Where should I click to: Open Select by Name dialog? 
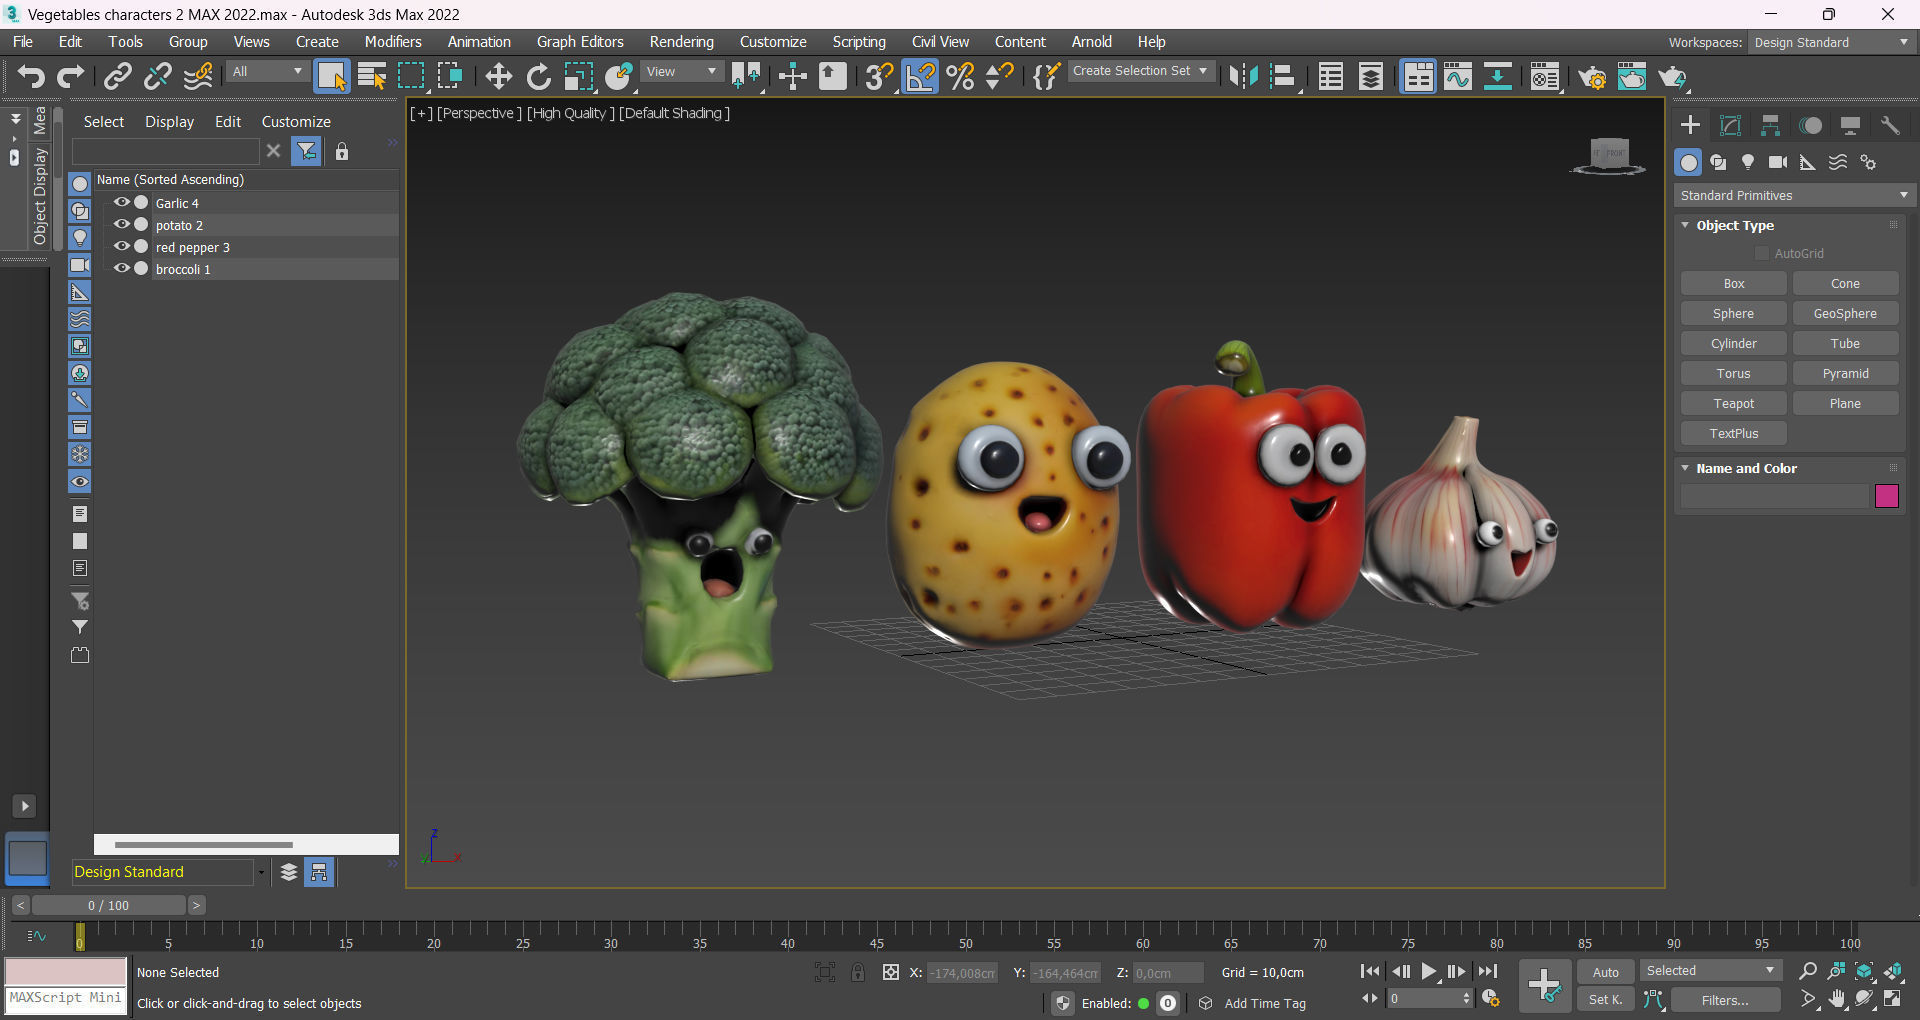tap(372, 76)
